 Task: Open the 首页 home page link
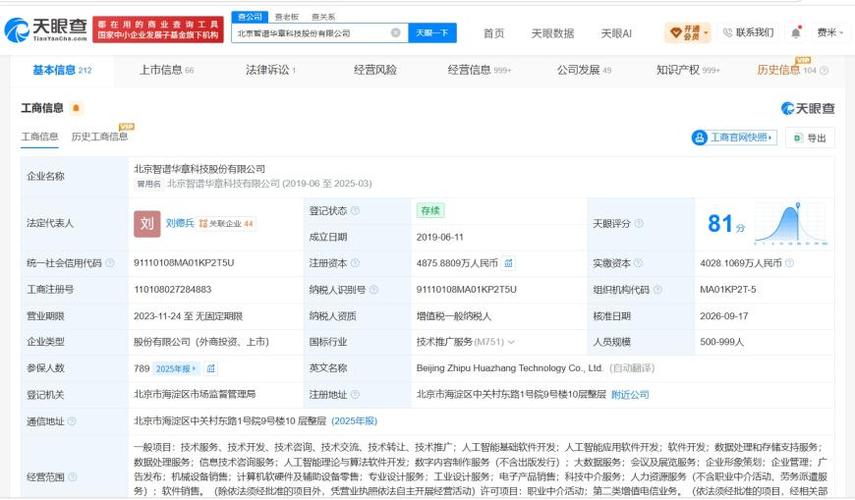pos(493,33)
